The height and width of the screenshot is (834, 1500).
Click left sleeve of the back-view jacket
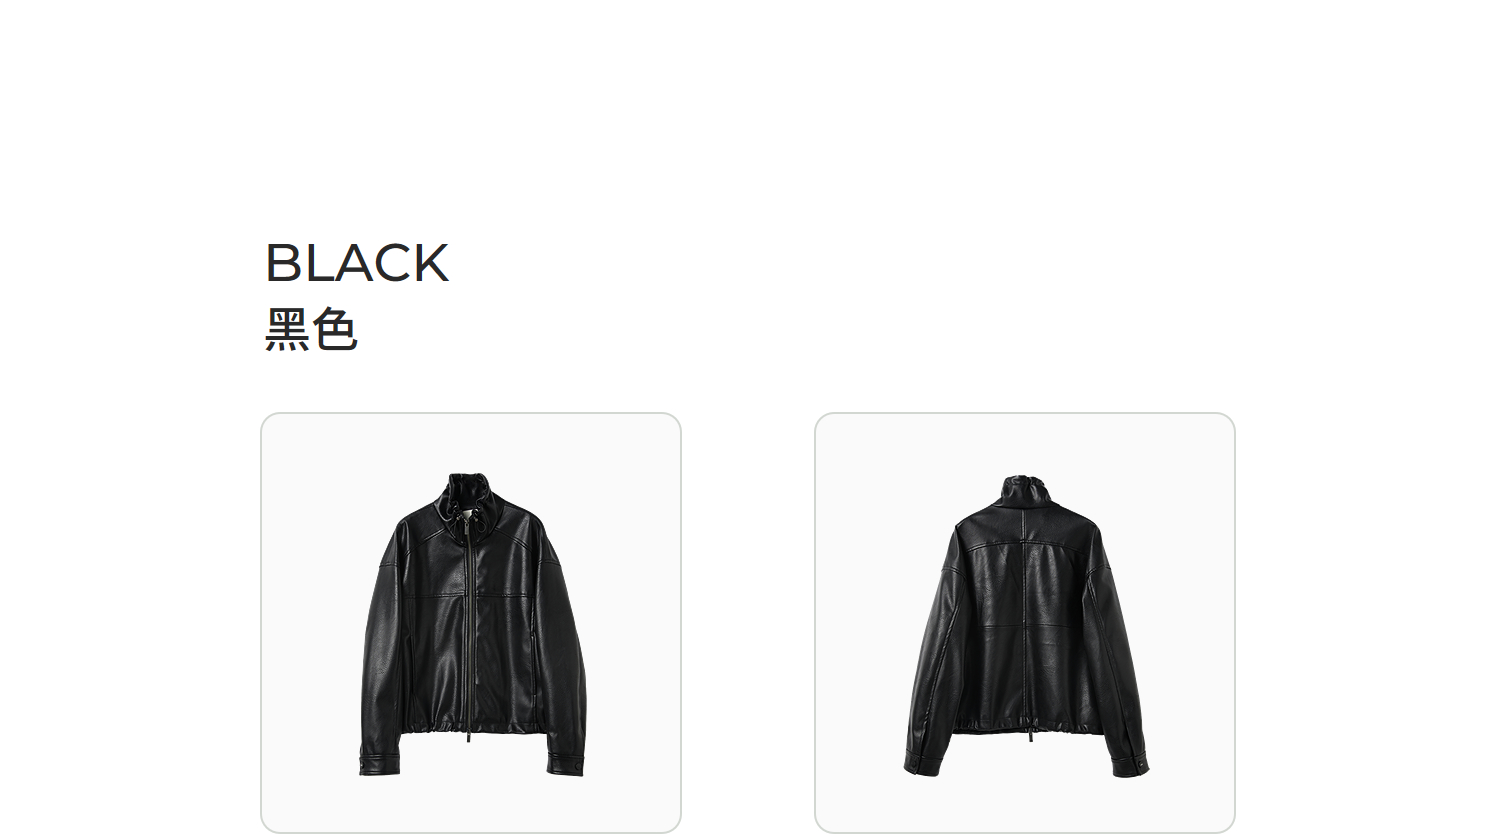[x=933, y=650]
